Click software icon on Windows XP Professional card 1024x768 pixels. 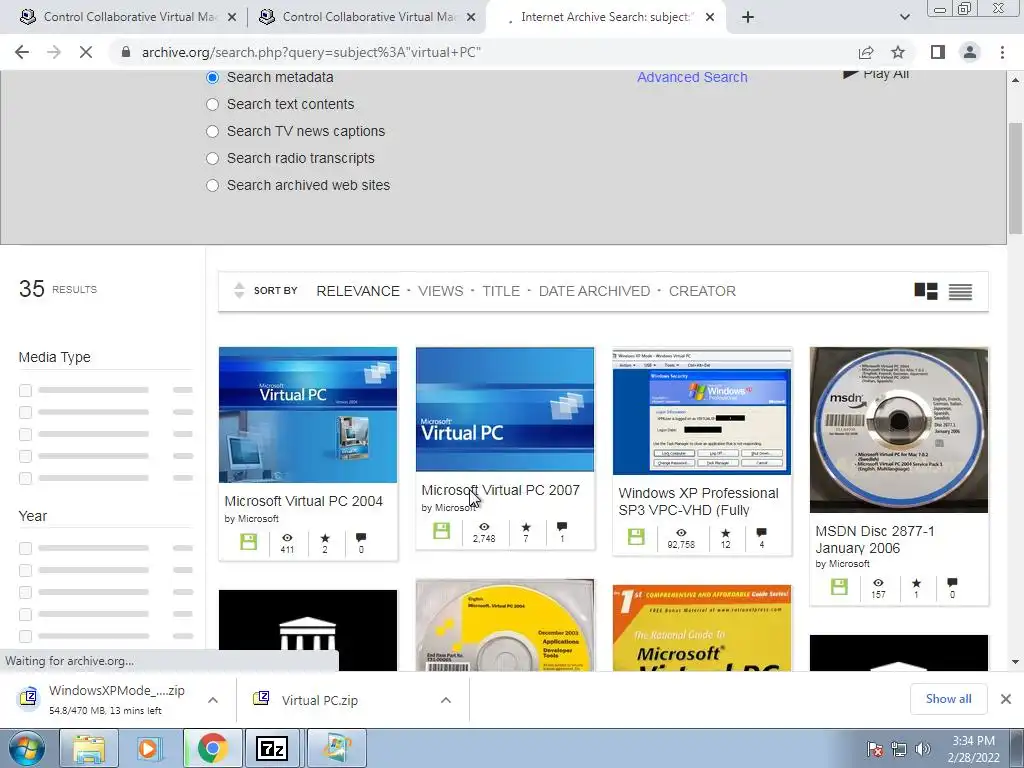[x=636, y=536]
